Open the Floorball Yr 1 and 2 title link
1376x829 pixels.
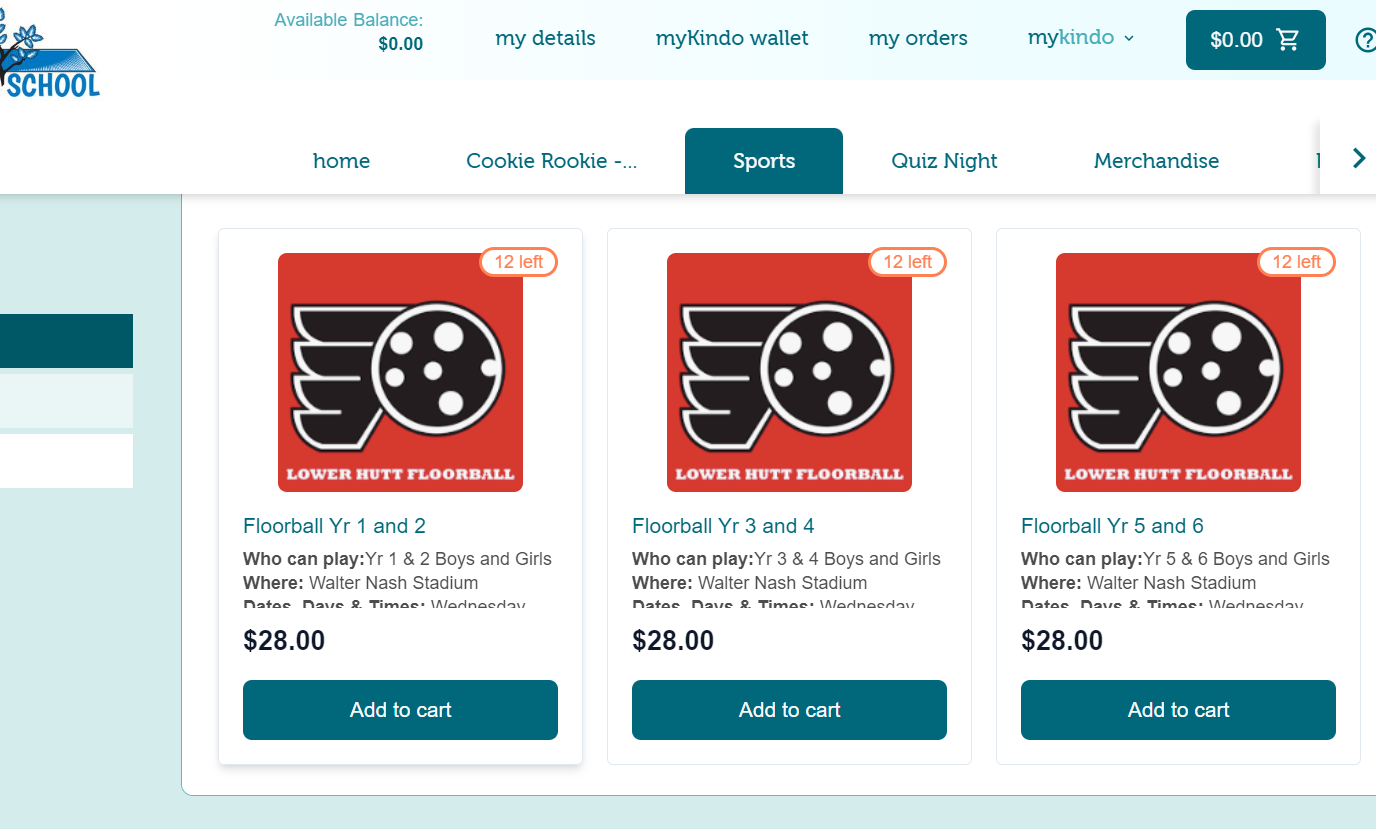tap(334, 526)
